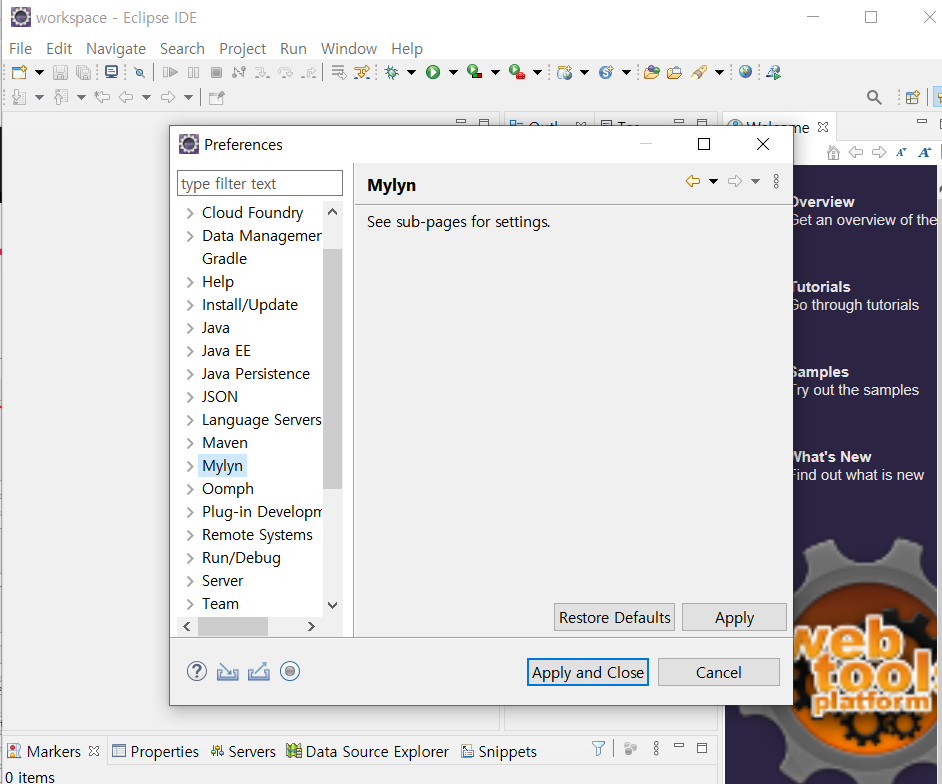Select Gradle in the preferences tree
942x784 pixels.
[x=224, y=258]
